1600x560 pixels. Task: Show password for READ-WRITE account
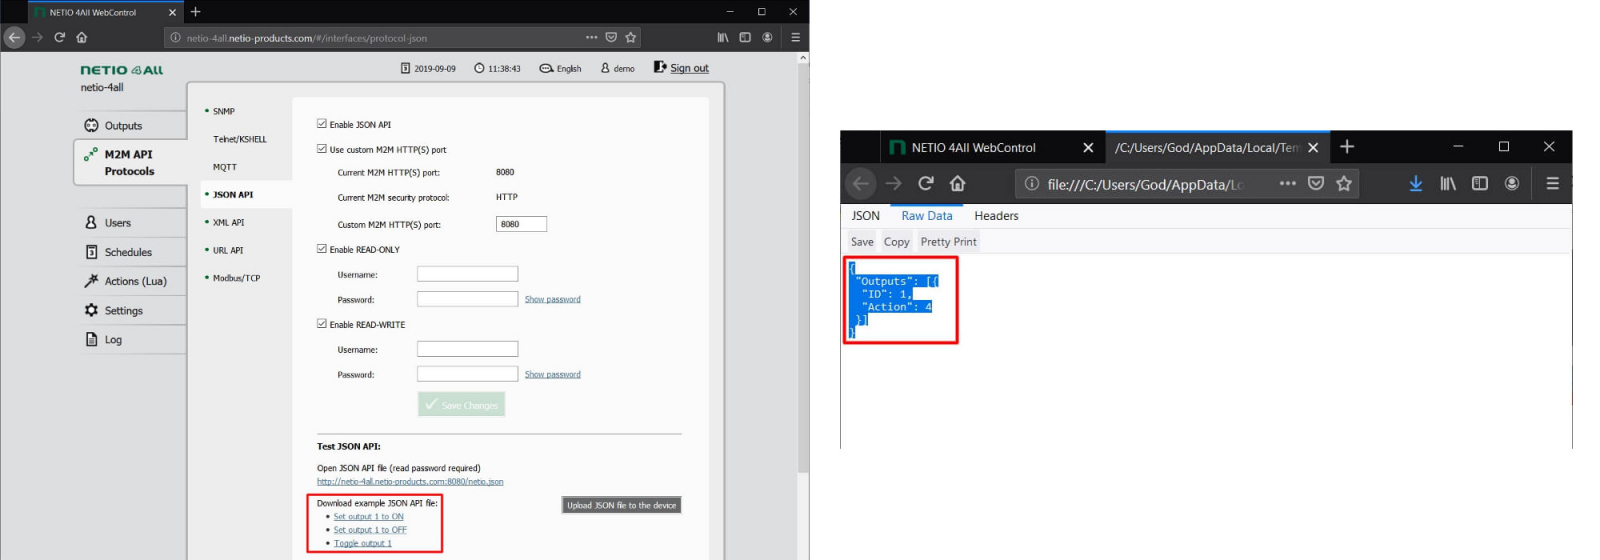pyautogui.click(x=552, y=374)
